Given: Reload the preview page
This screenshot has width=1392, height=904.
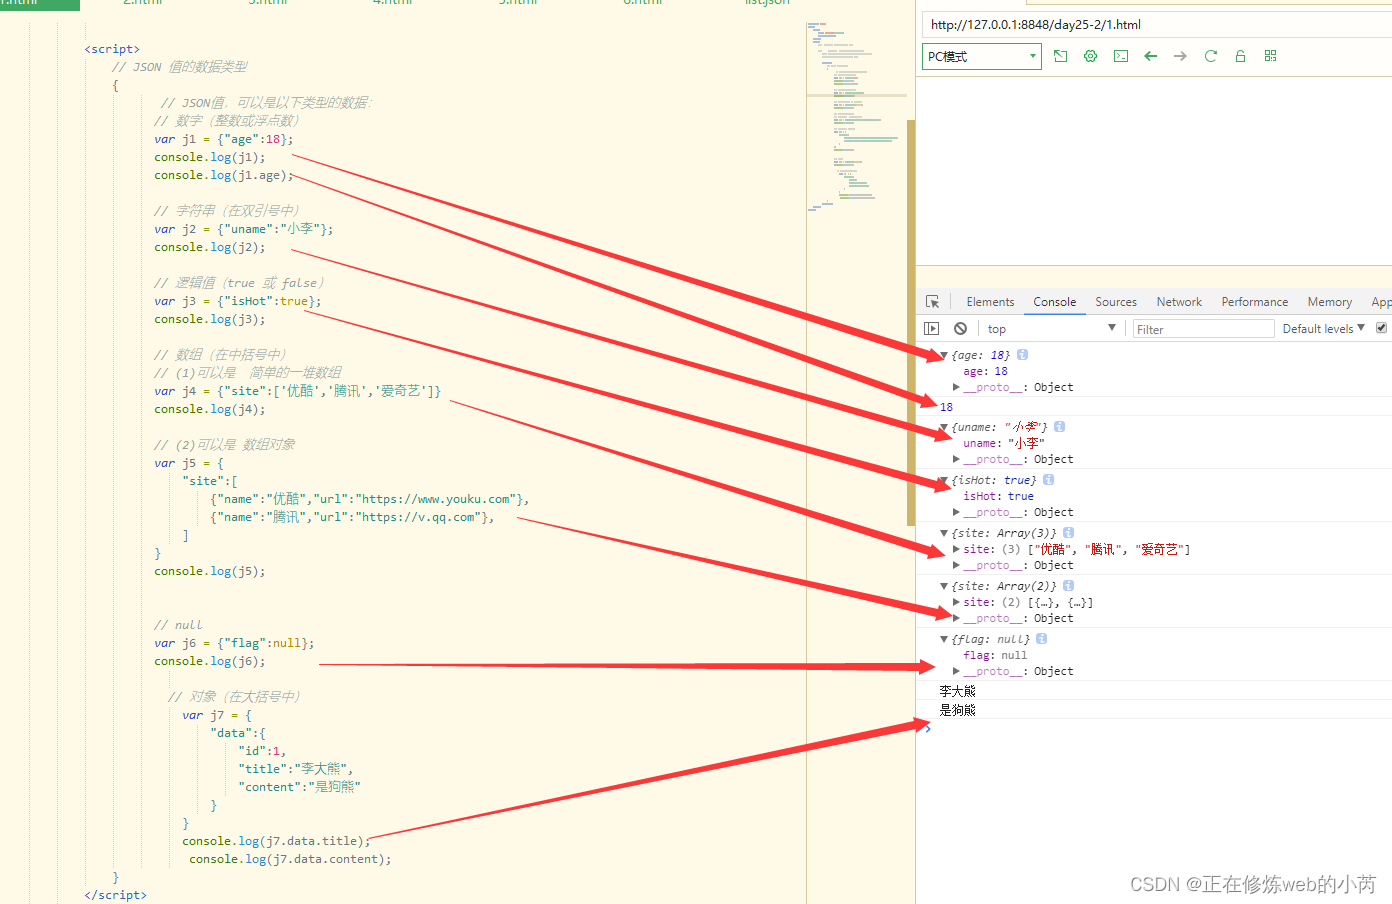Looking at the screenshot, I should pos(1210,56).
